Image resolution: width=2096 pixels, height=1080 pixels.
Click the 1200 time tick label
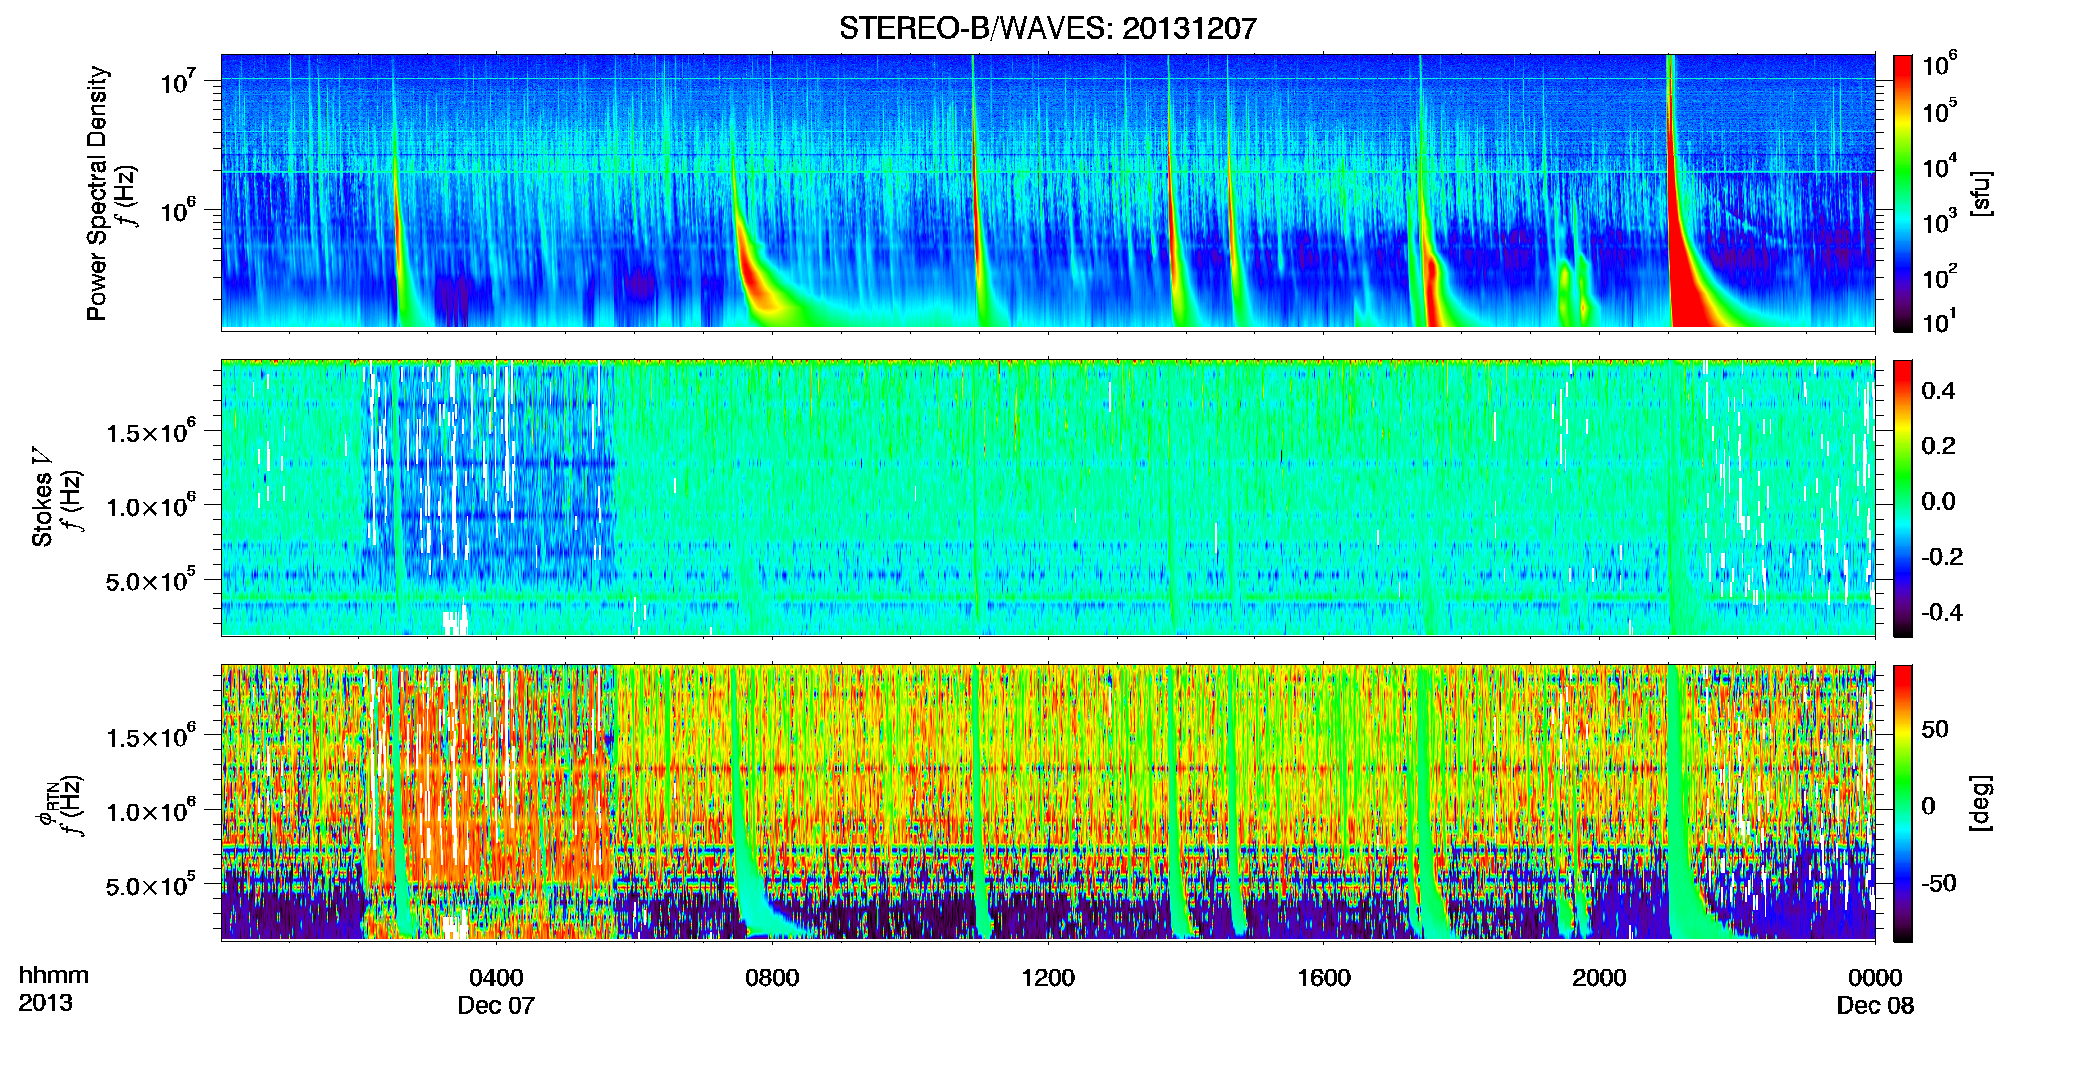pyautogui.click(x=1048, y=977)
